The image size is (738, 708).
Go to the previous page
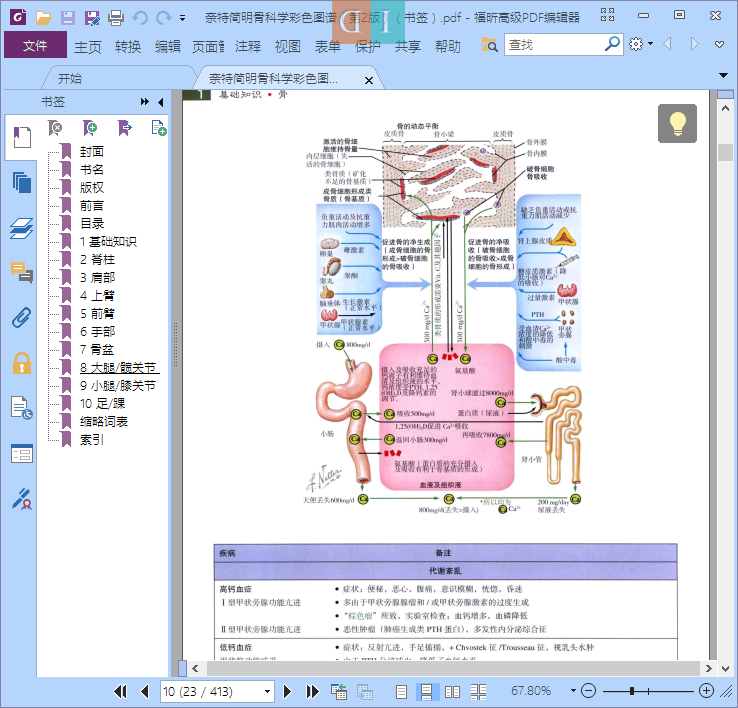pyautogui.click(x=145, y=691)
